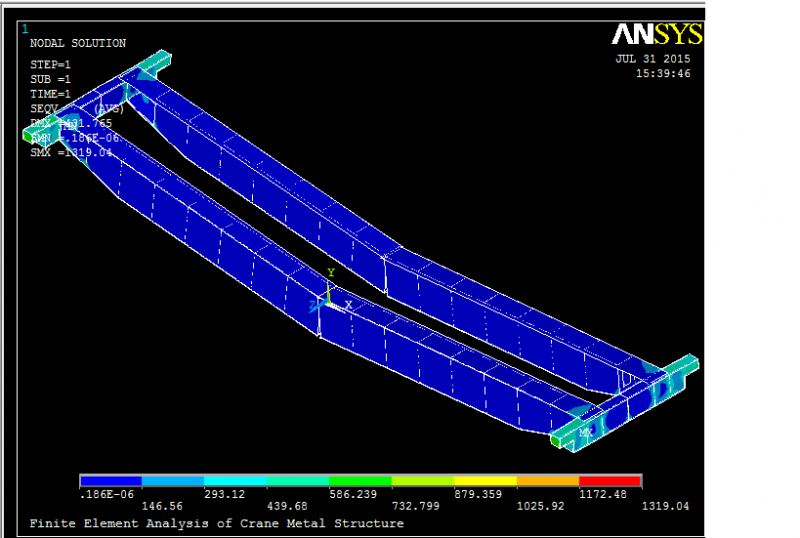Click the orange legend color band
This screenshot has width=800, height=538.
548,481
